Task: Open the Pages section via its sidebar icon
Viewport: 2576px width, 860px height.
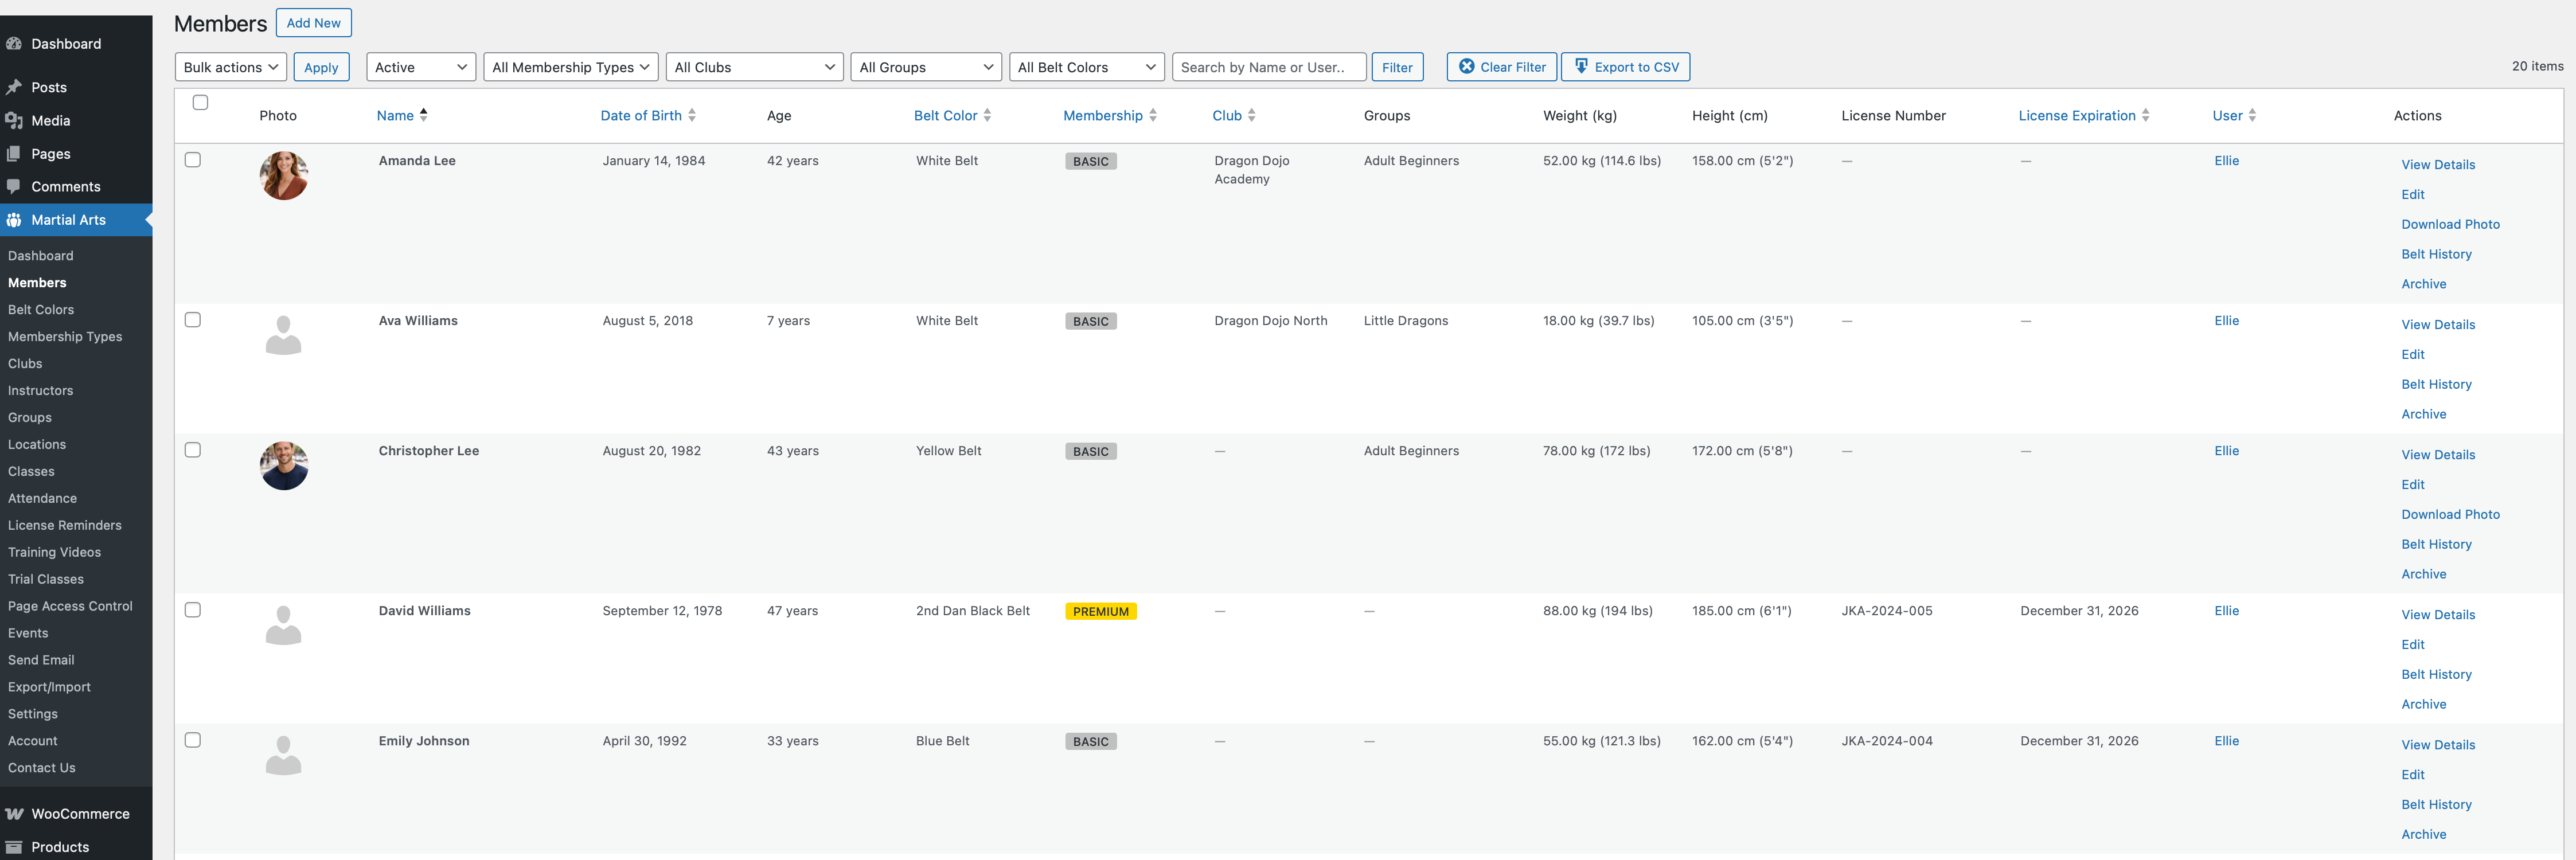Action: [15, 153]
